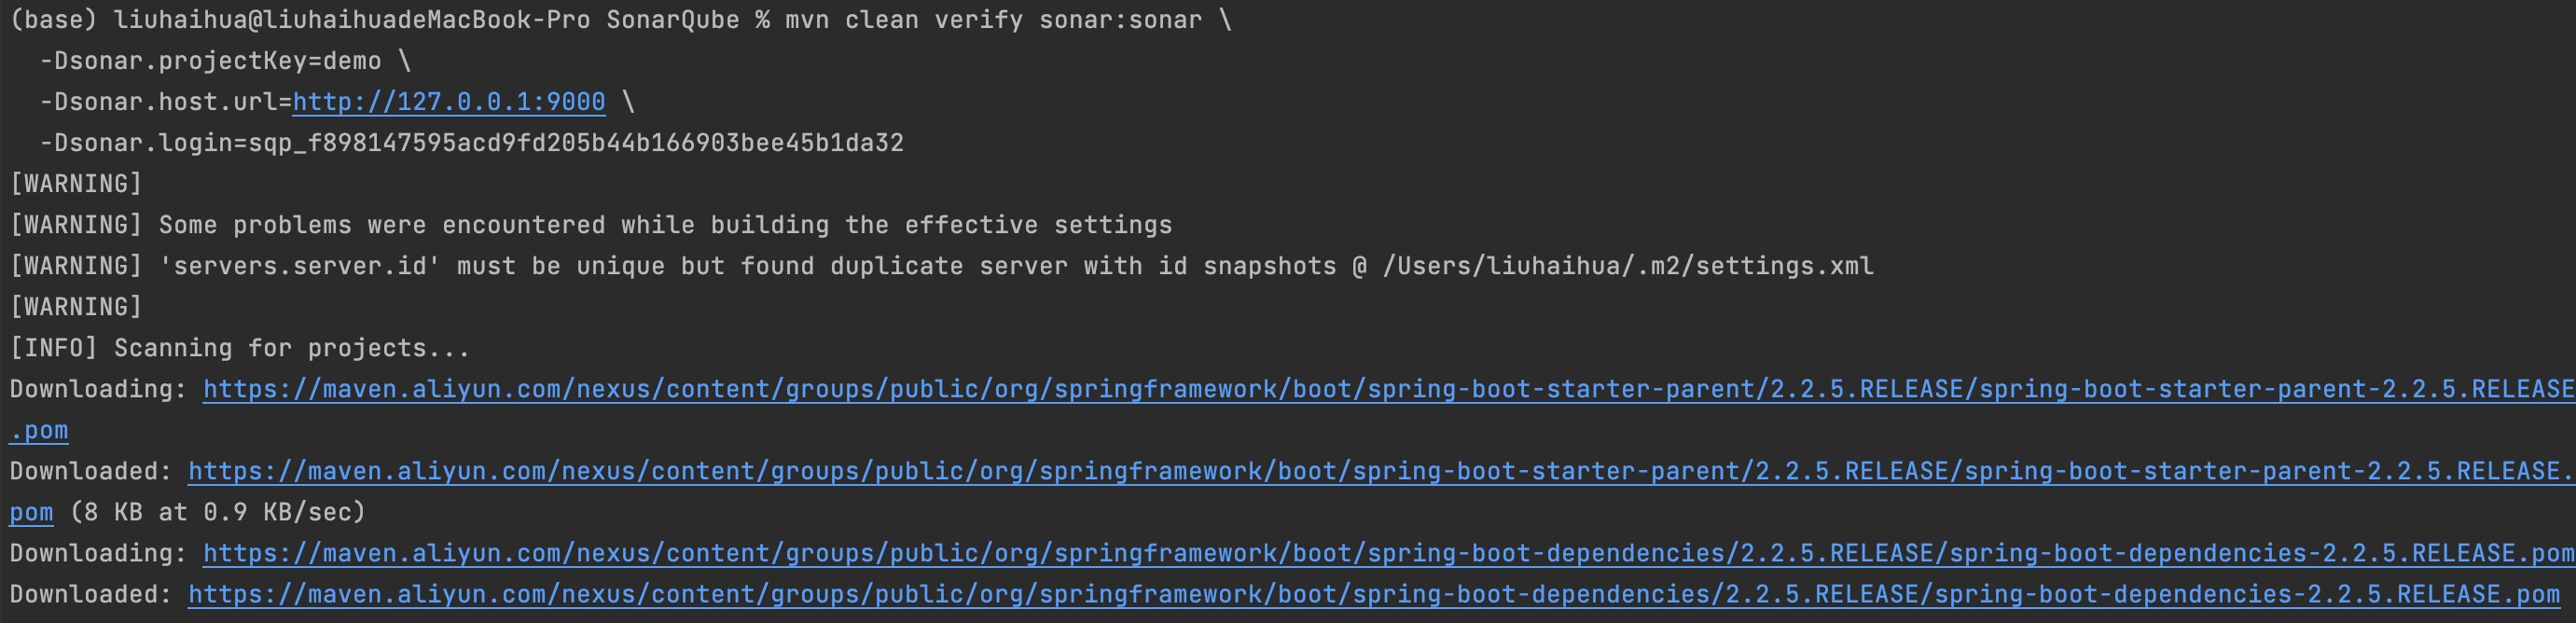Screen dimensions: 2576x623
Task: Click the empty [WARNING] line above [INFO]
Action: tap(76, 307)
